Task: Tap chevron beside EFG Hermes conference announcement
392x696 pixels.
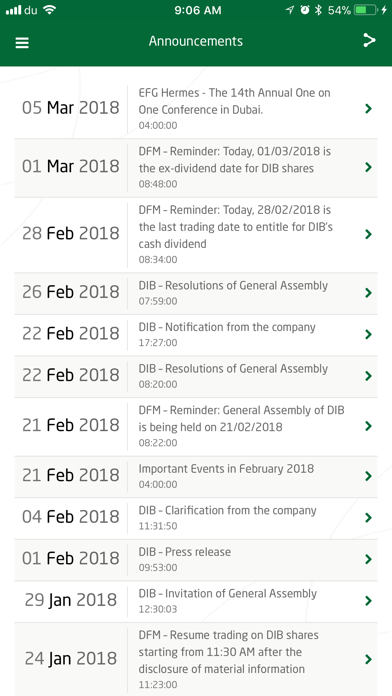Action: pos(368,109)
